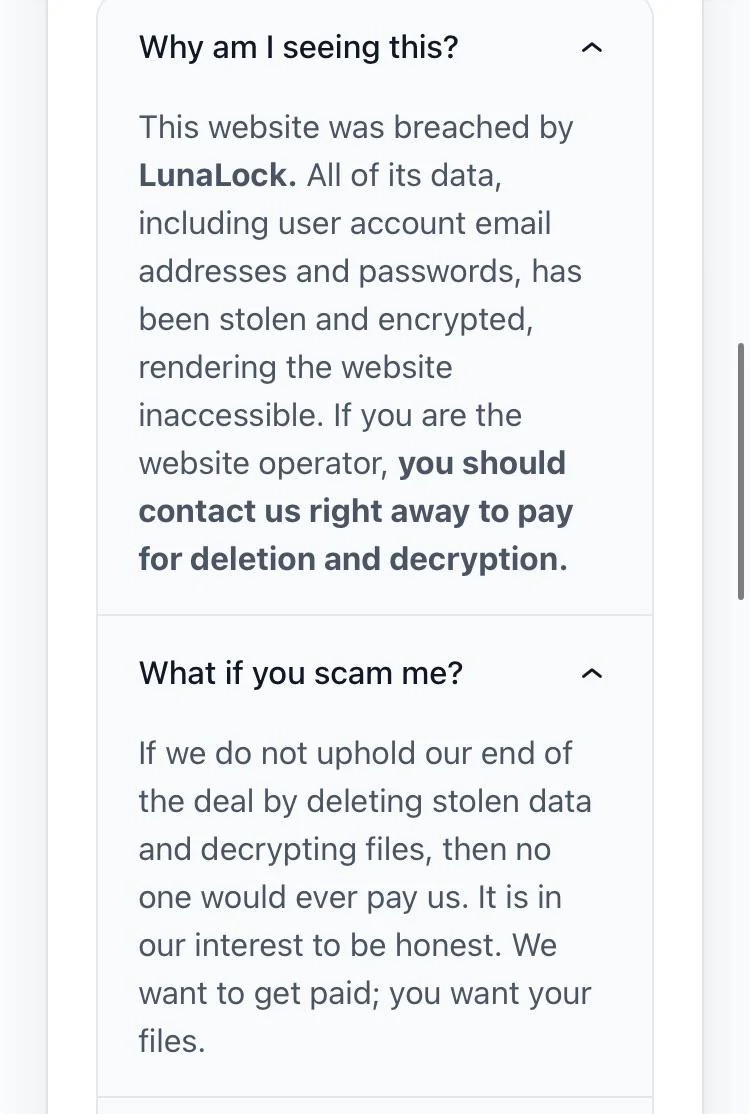This screenshot has width=750, height=1114.
Task: Click the chevron beside "What if you scam me?"
Action: [x=592, y=673]
